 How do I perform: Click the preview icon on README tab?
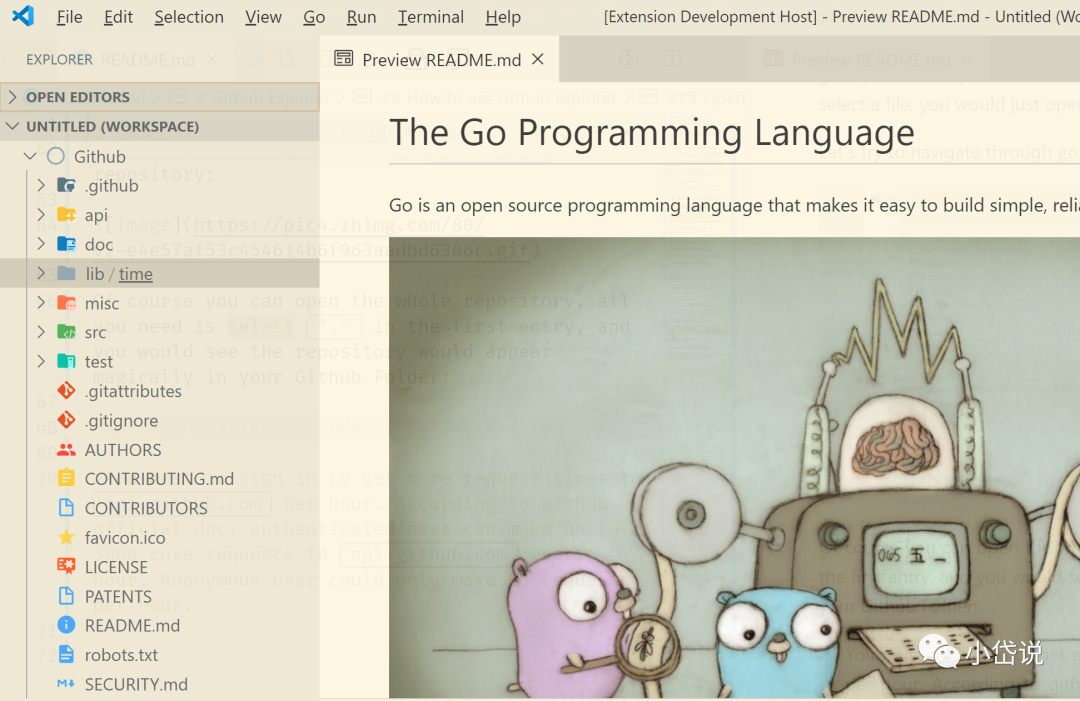344,59
